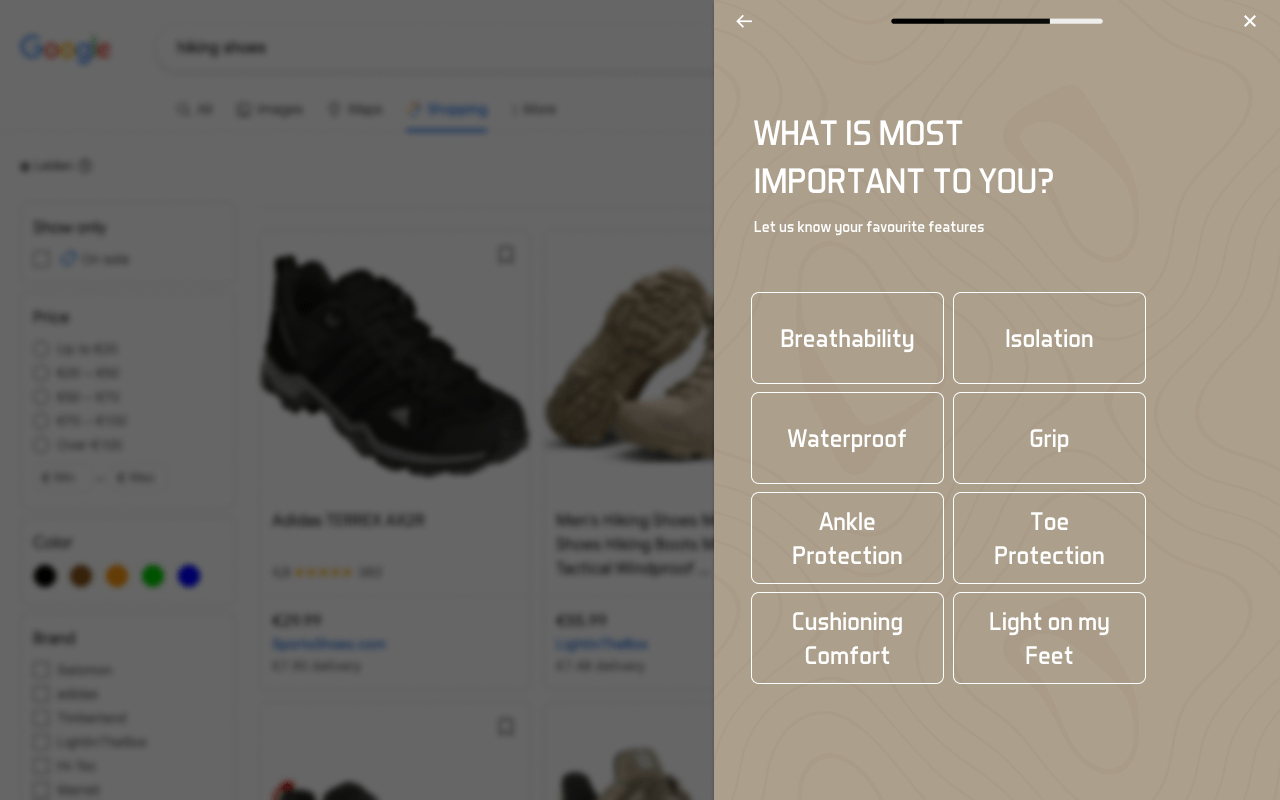
Task: Open the Shopping tab
Action: [447, 109]
